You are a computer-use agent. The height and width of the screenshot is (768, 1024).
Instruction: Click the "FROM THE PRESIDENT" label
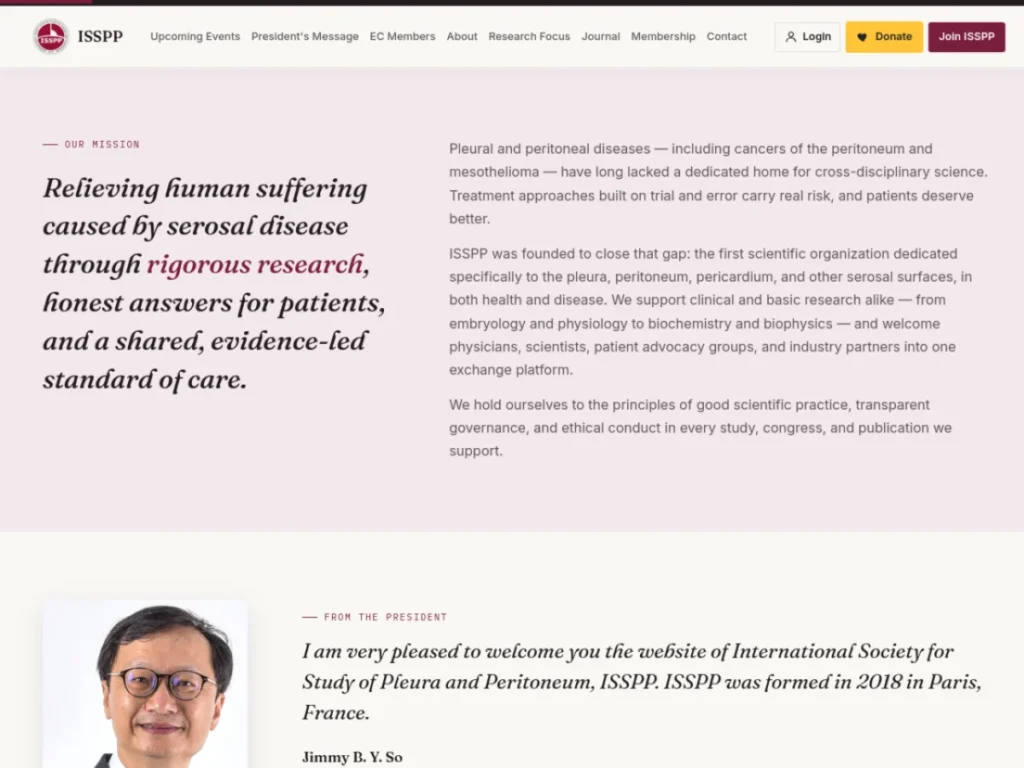point(385,617)
